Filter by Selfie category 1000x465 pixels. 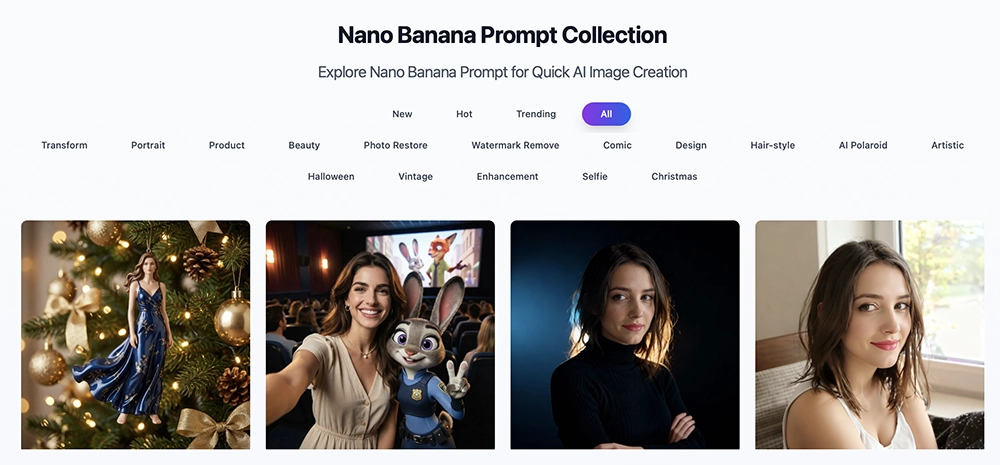595,177
